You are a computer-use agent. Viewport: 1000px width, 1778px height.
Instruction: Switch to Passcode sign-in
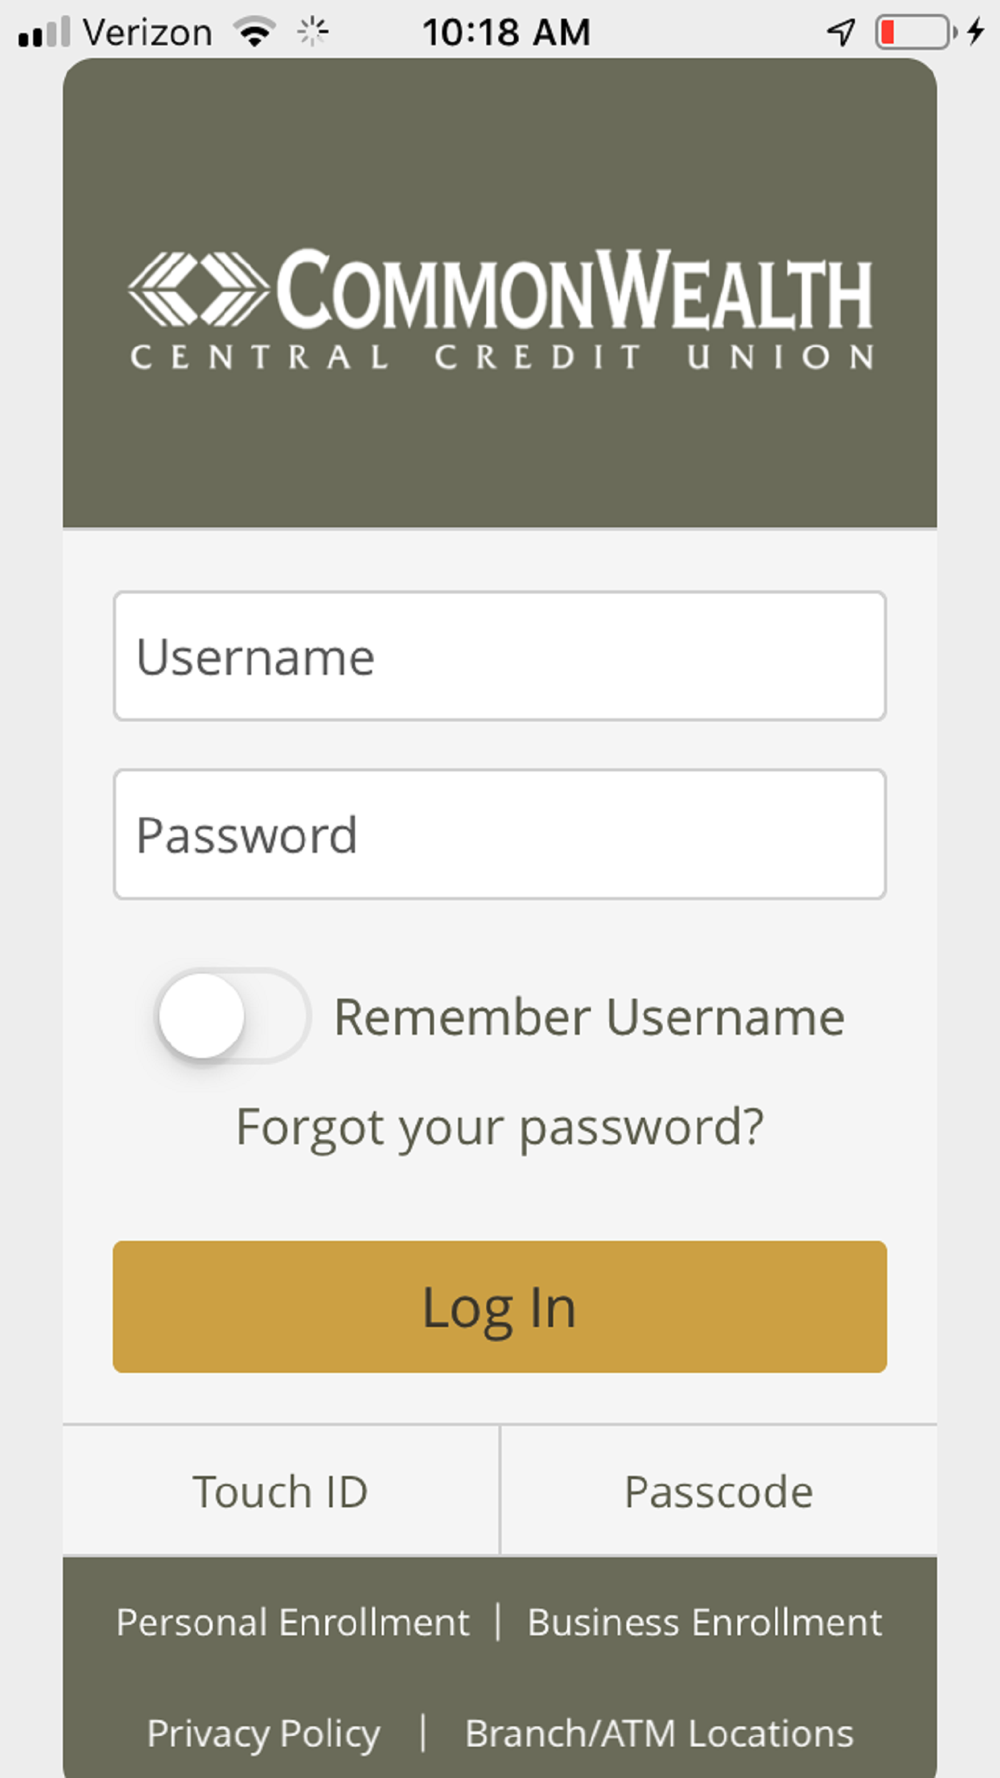pyautogui.click(x=719, y=1492)
